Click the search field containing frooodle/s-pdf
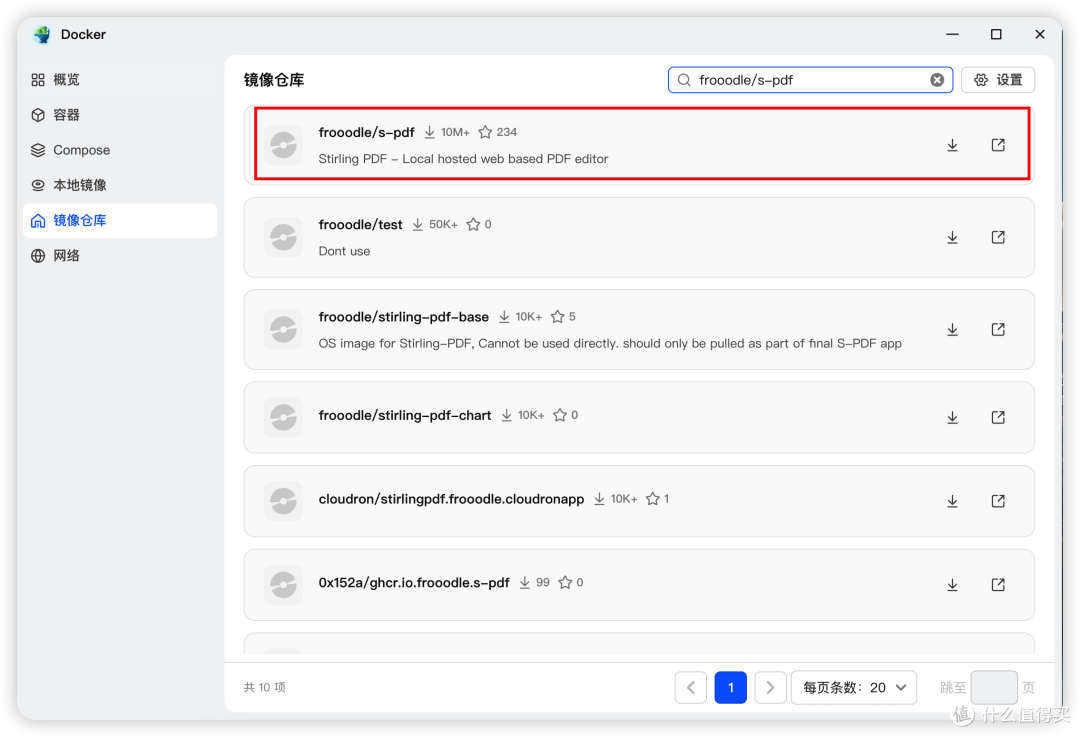Image resolution: width=1080 pixels, height=737 pixels. 810,80
